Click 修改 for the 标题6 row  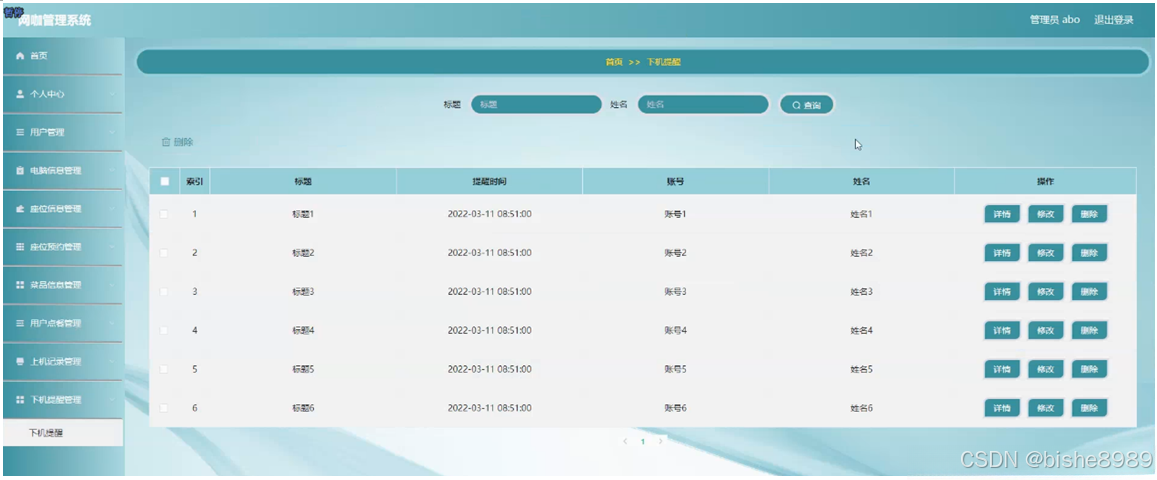click(1046, 408)
